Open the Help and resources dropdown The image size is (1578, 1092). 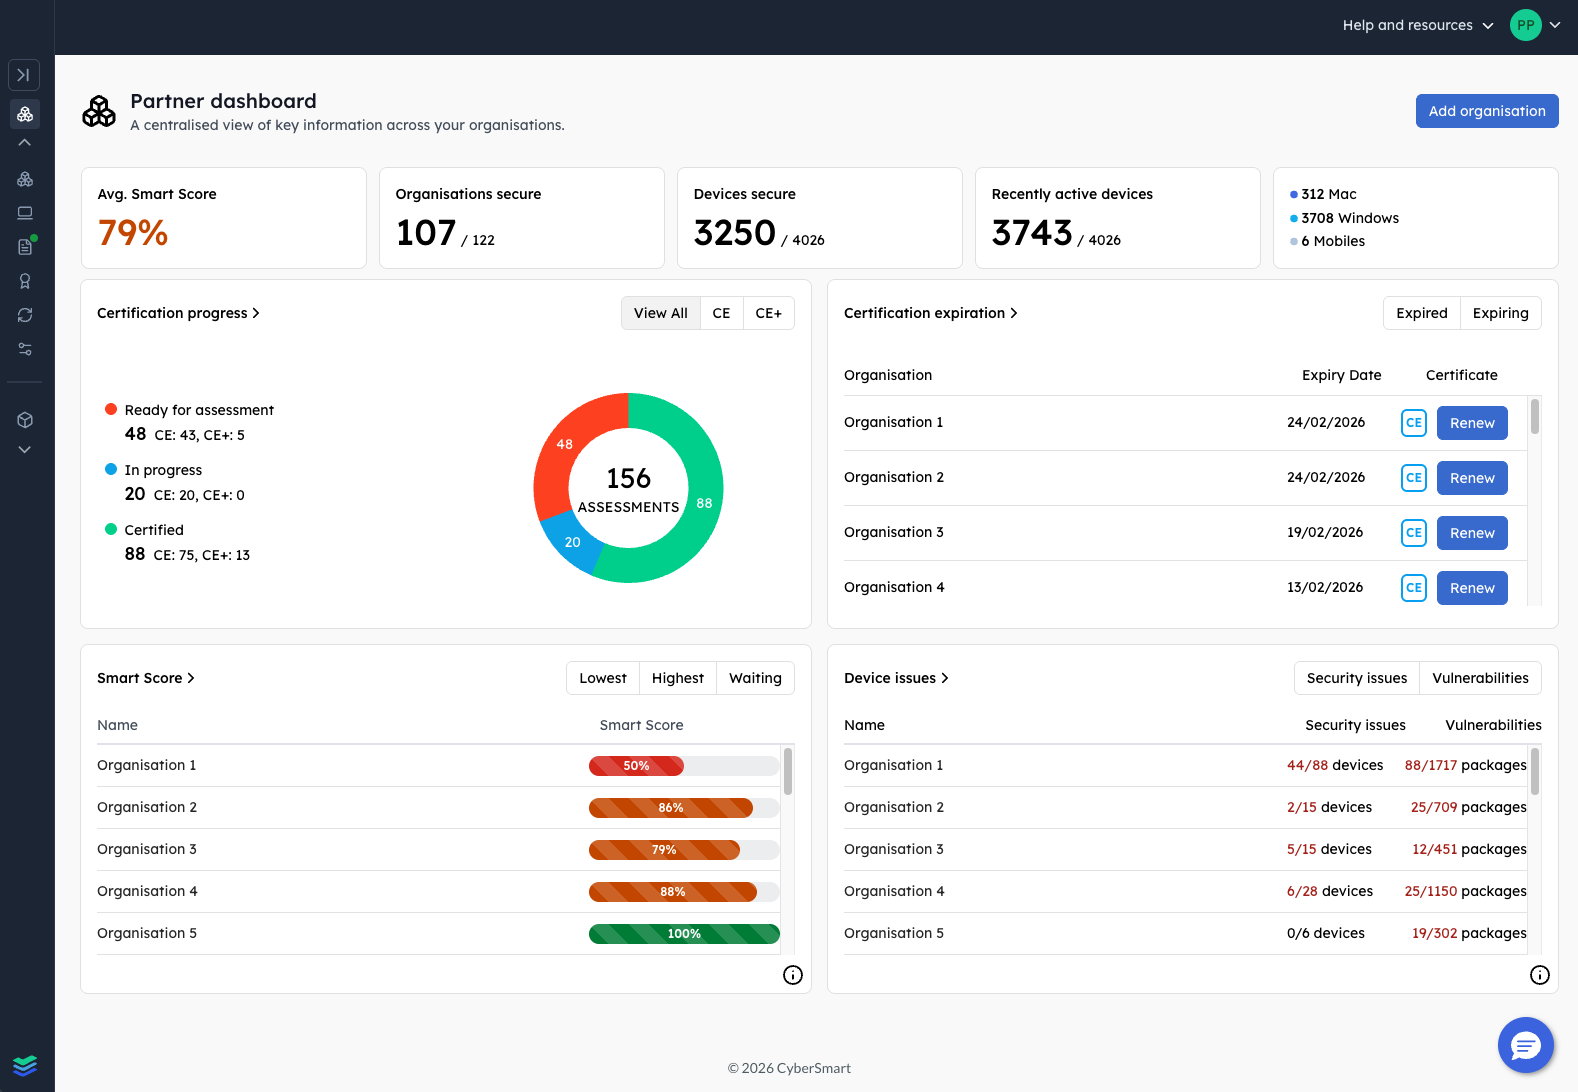tap(1417, 25)
